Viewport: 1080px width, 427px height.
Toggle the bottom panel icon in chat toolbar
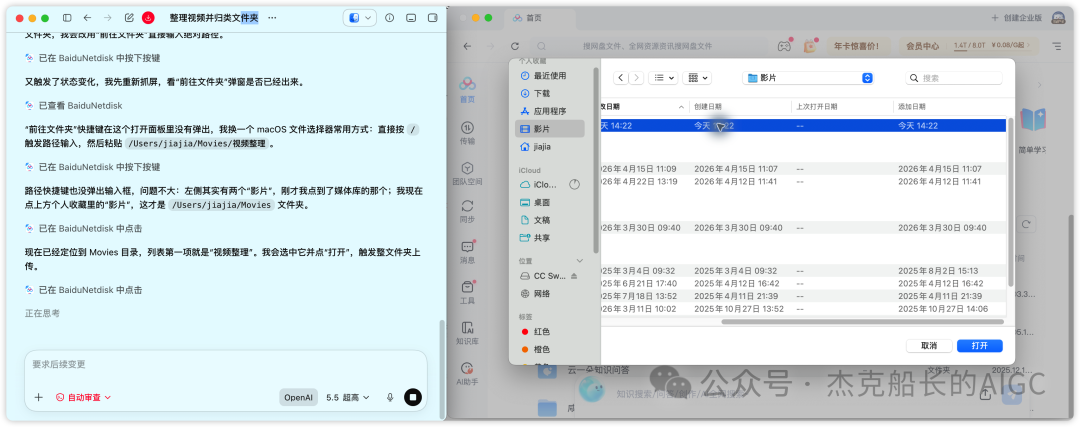click(x=411, y=18)
